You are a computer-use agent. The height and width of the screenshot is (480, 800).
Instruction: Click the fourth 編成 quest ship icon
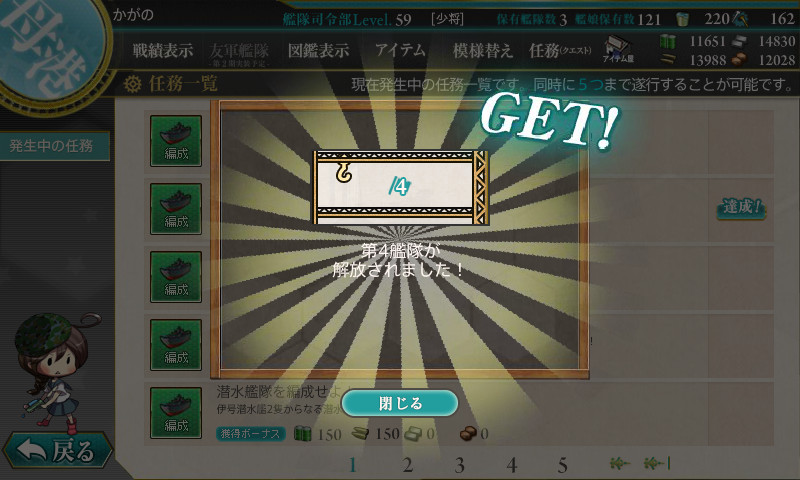coord(176,345)
